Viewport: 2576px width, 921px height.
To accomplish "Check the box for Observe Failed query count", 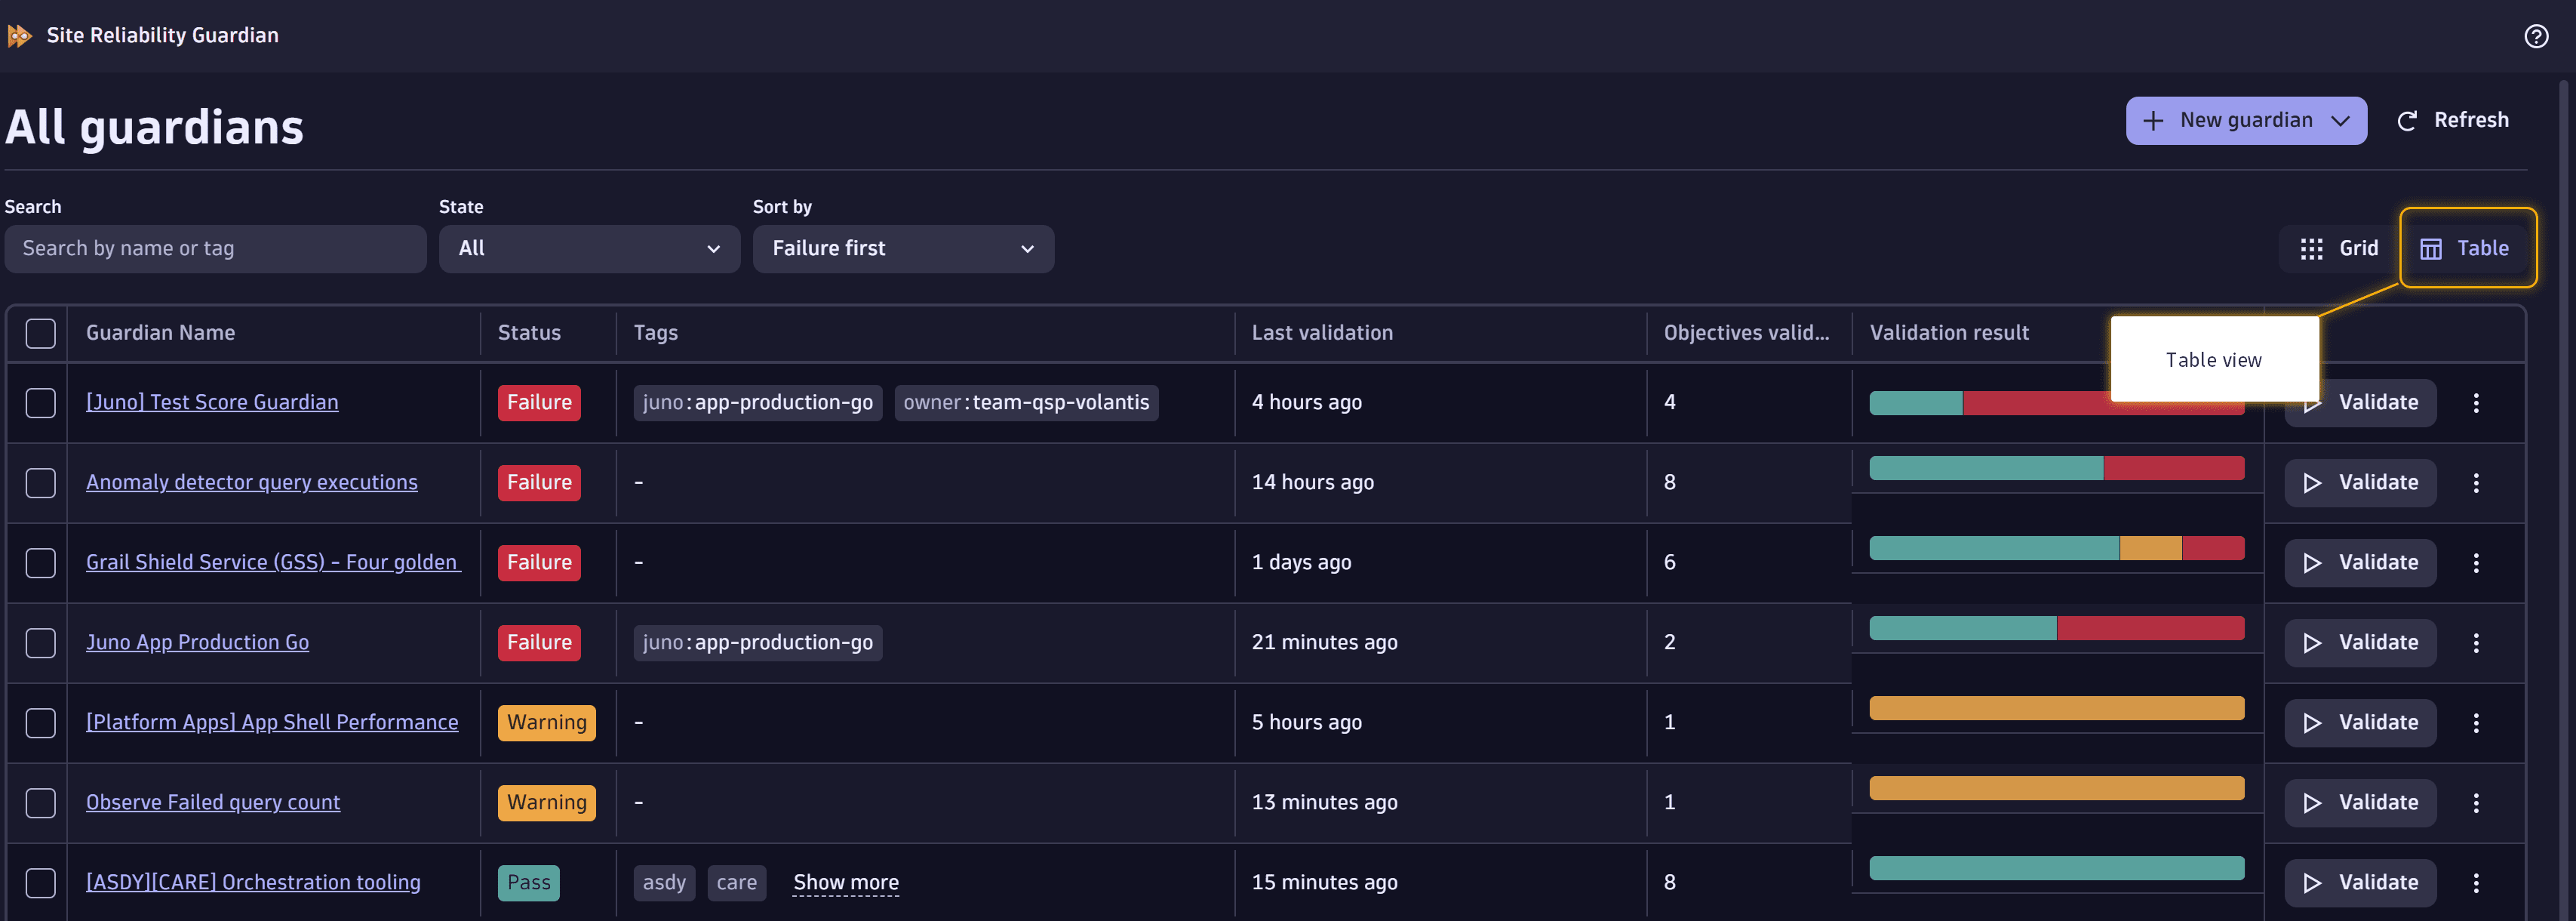I will (40, 803).
